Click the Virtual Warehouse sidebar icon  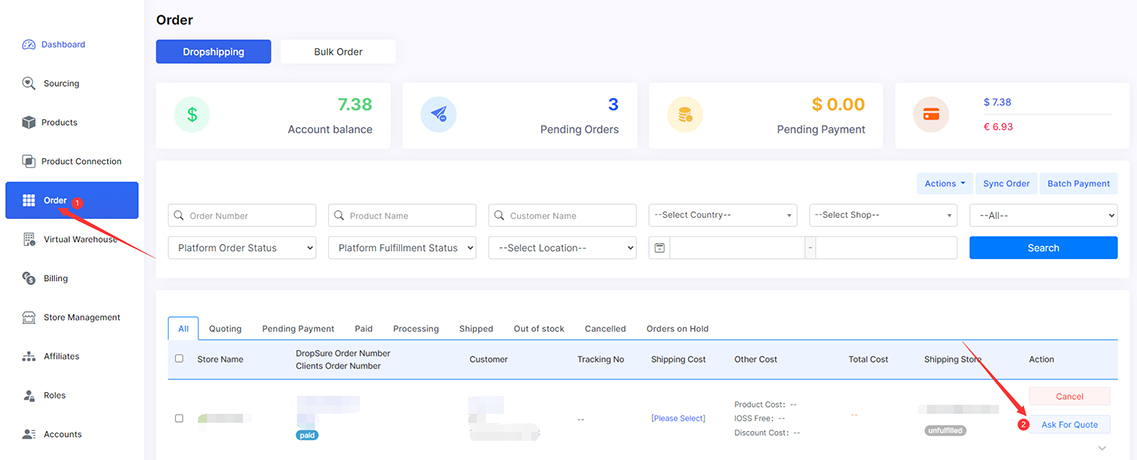(x=29, y=239)
